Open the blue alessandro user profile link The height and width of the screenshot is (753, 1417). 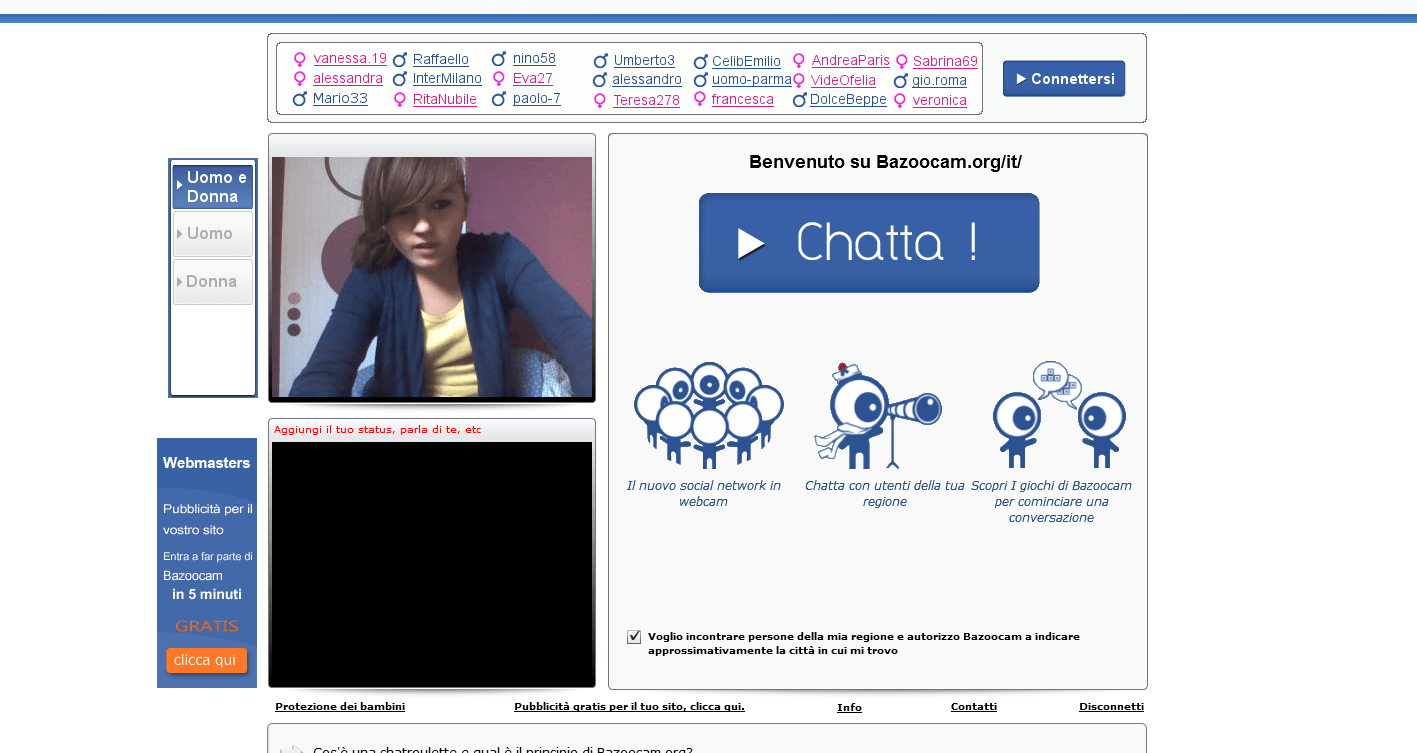tap(647, 80)
